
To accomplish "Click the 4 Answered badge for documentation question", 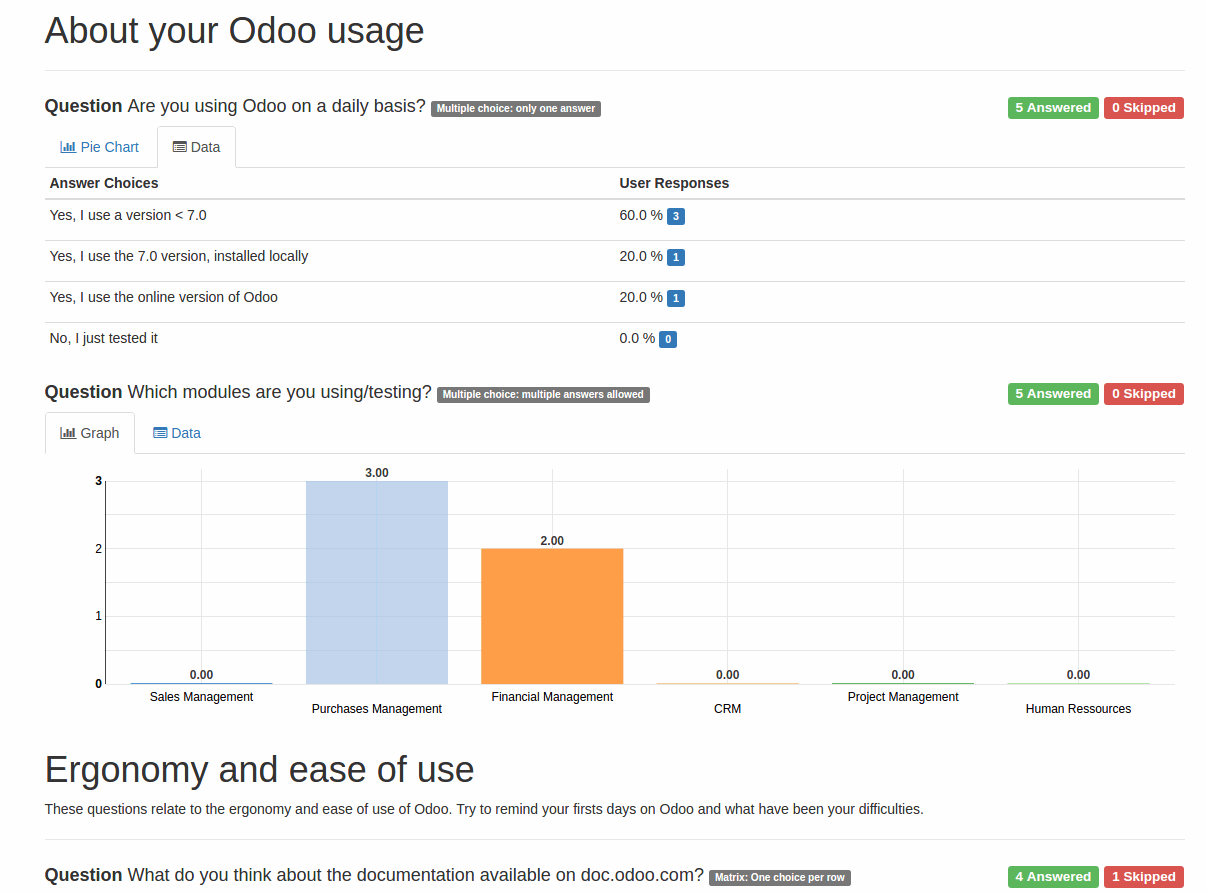I will click(x=1053, y=877).
